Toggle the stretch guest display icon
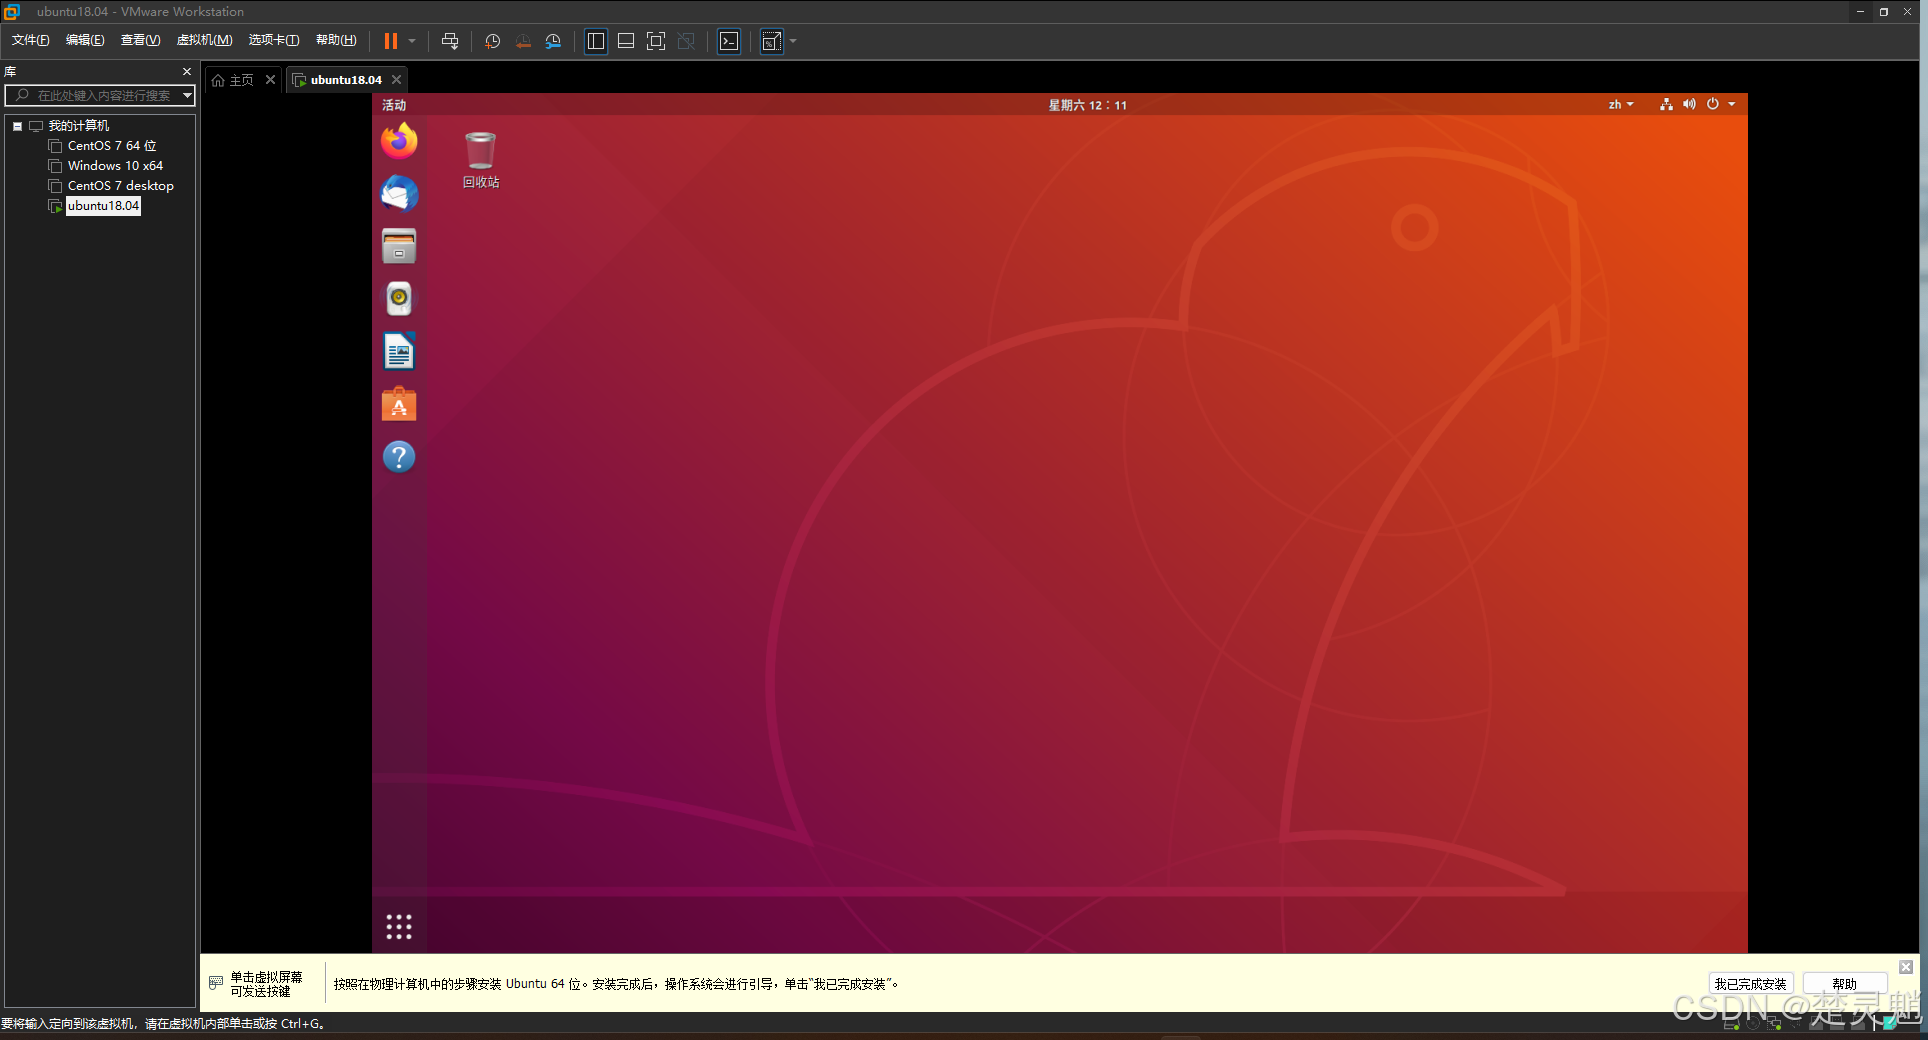The image size is (1928, 1040). 772,41
